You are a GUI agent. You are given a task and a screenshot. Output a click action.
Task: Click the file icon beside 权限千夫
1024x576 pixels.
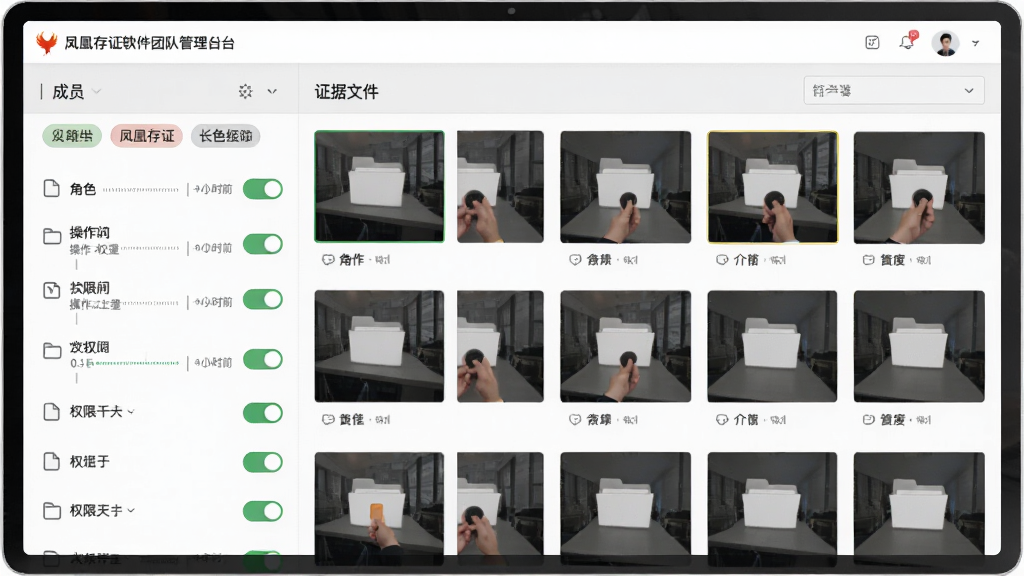point(52,411)
